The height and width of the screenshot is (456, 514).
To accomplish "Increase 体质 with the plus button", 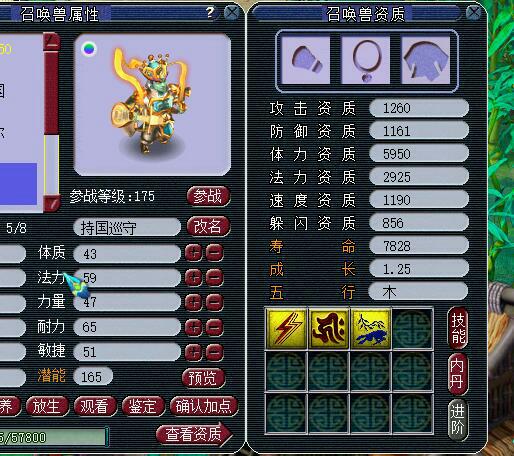I will point(193,253).
